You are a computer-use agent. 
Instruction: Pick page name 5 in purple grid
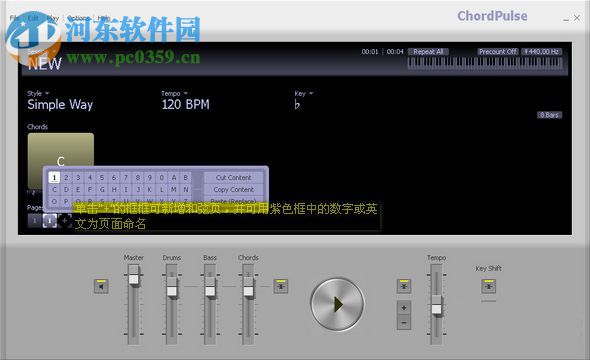pos(102,178)
